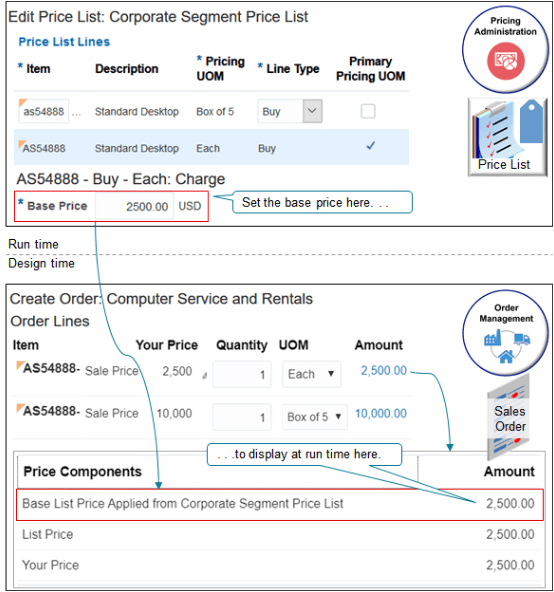
Task: Click the Primary Pricing UOM column header
Action: tap(370, 68)
